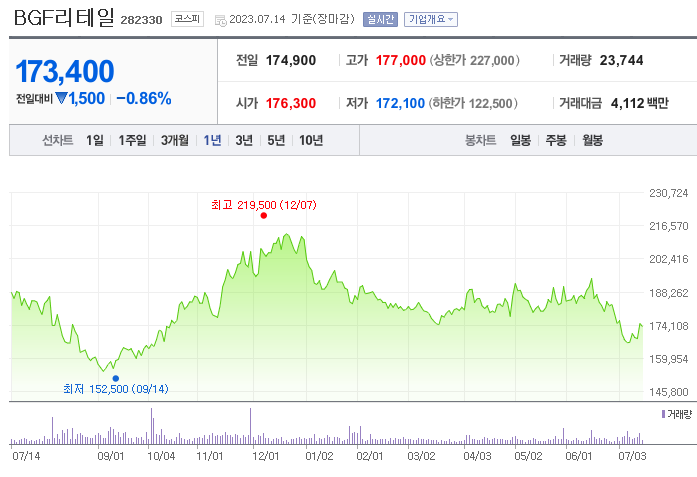Open the 기업개요 dropdown
Screen dimensions: 697x477
[430, 19]
